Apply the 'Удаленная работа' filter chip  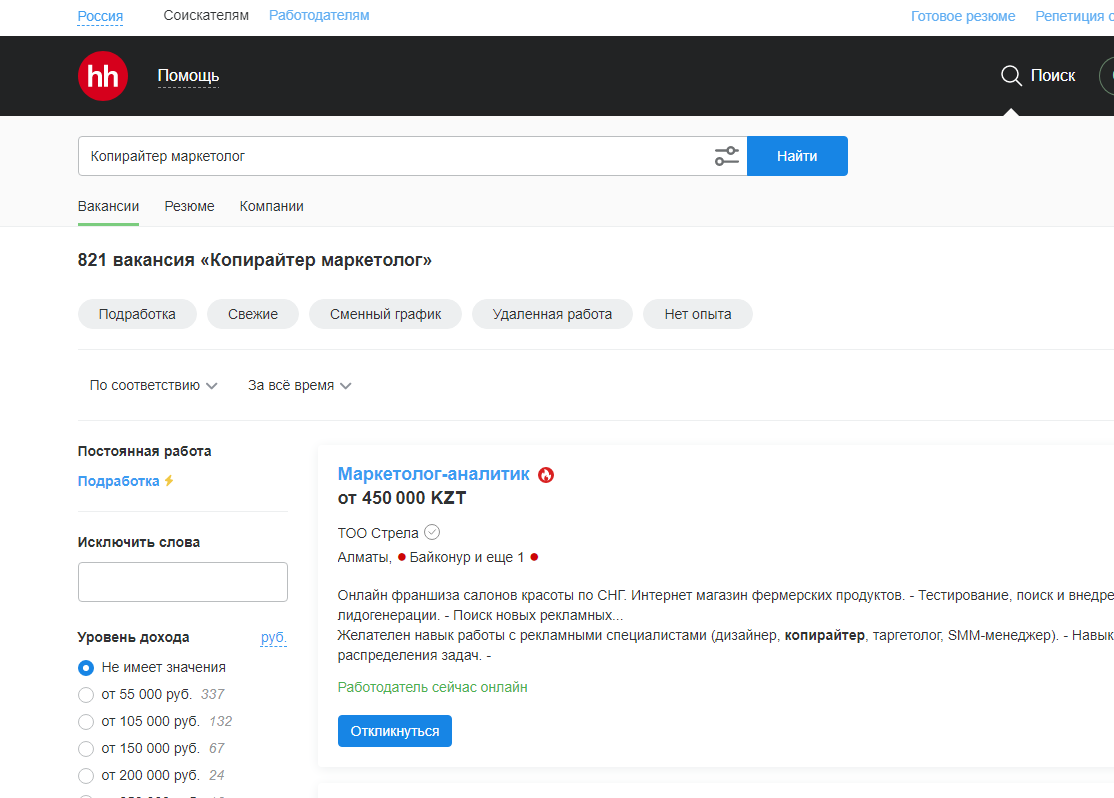coord(552,314)
